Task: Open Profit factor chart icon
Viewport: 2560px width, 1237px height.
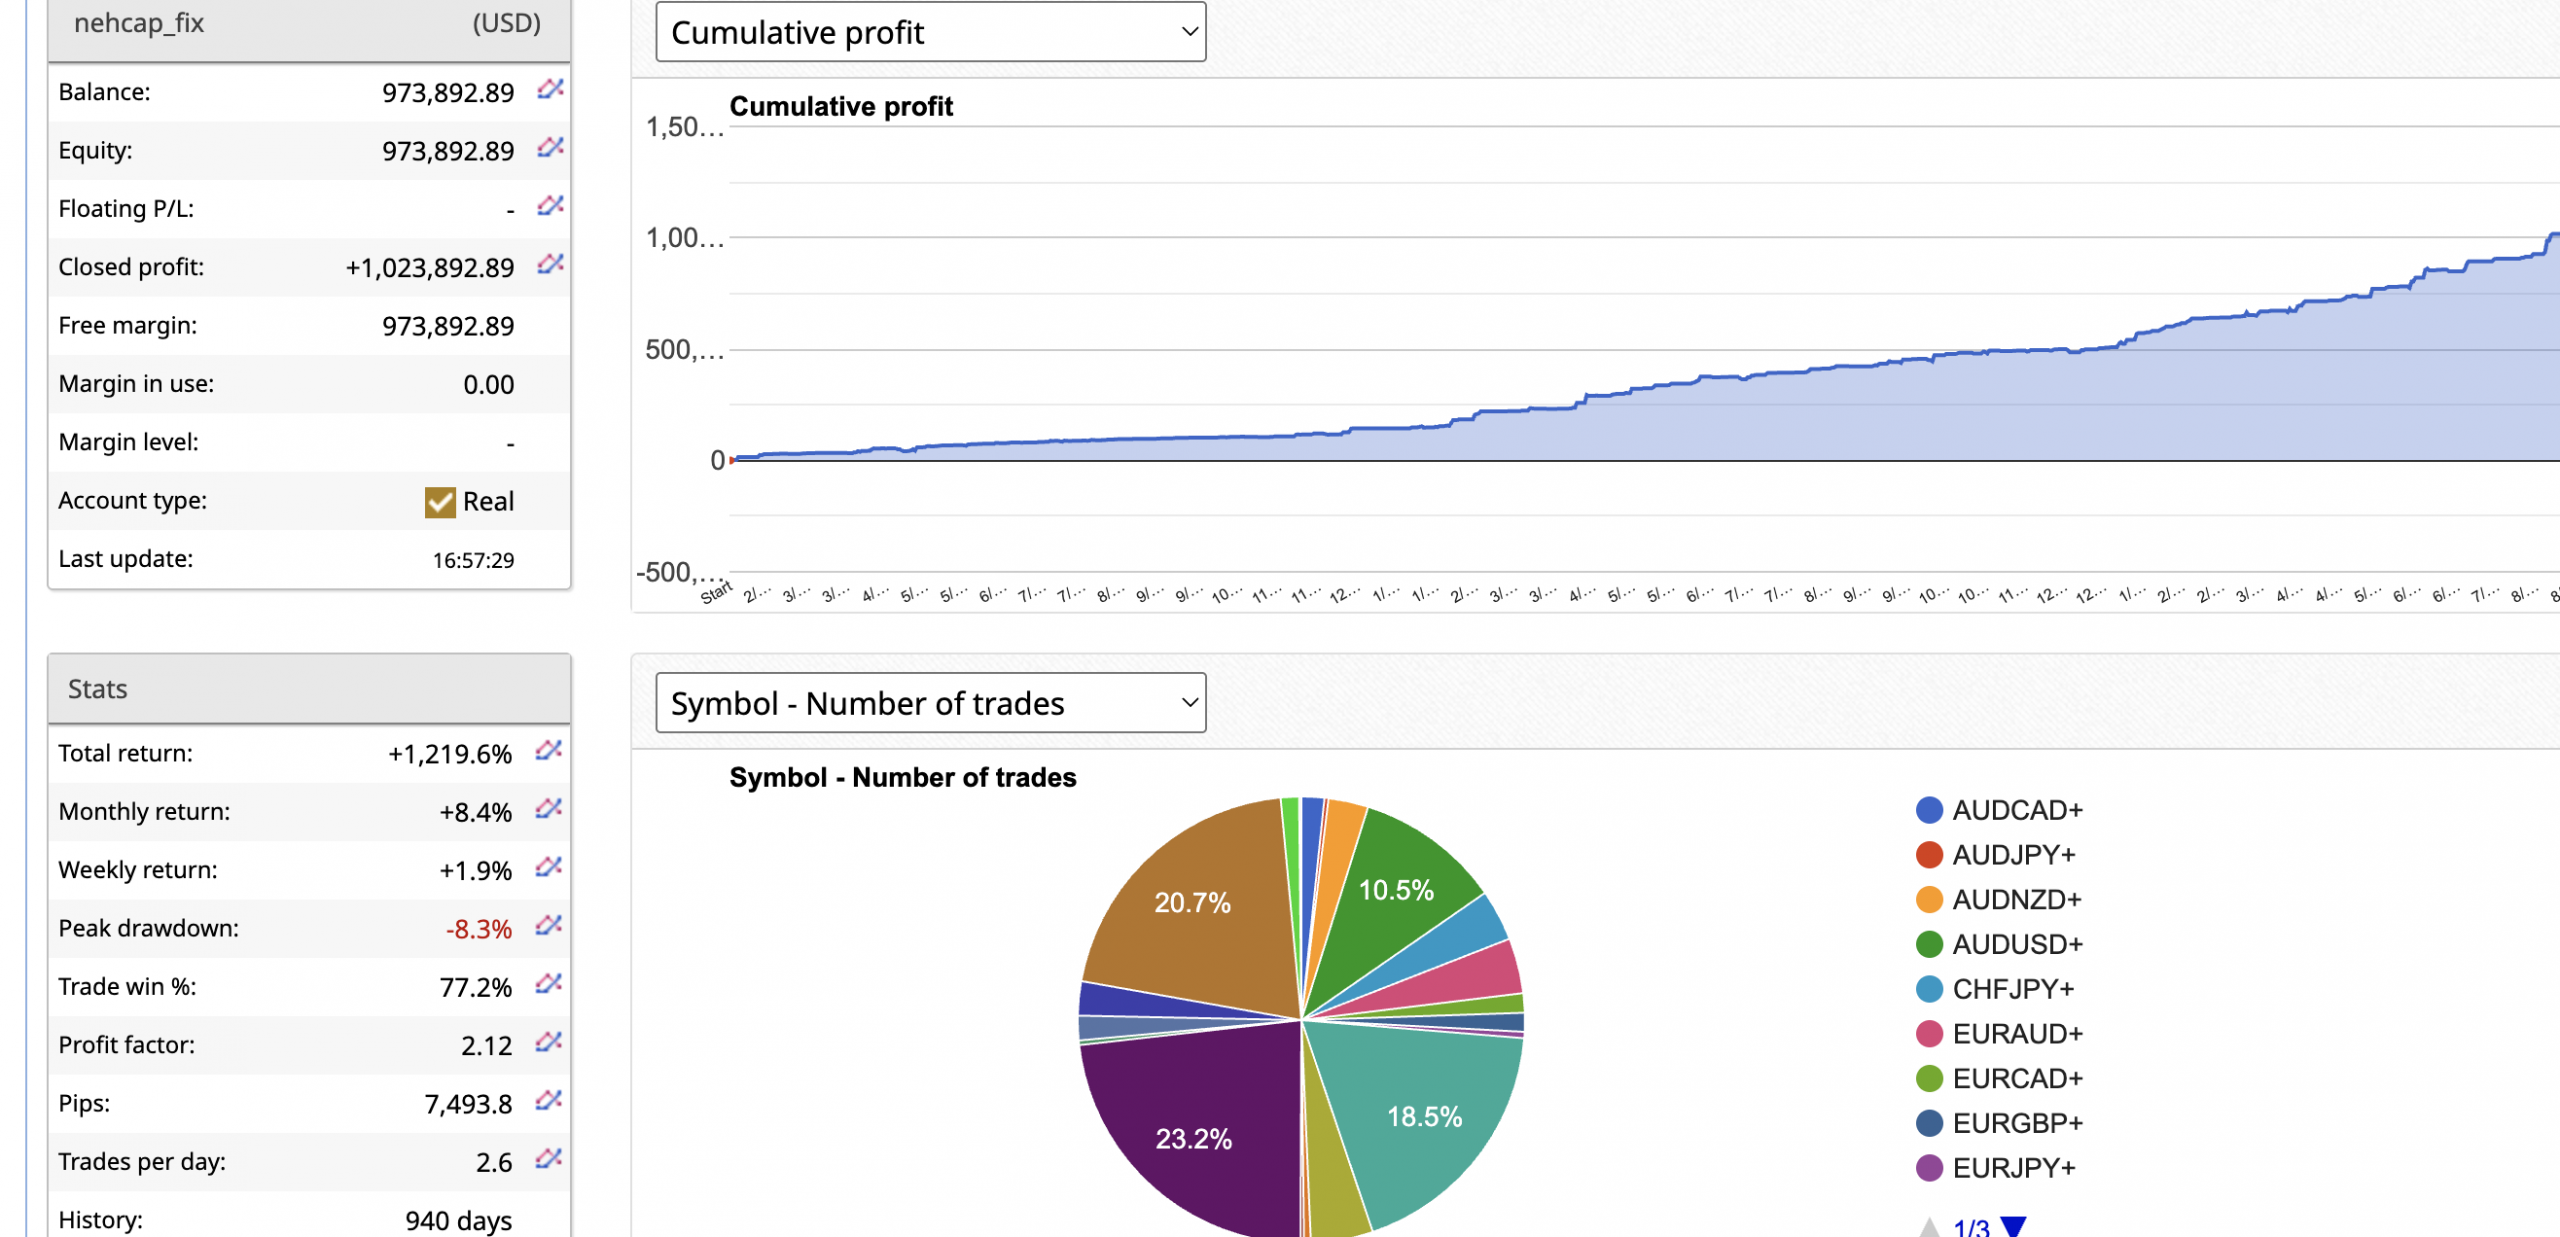Action: (x=548, y=1043)
